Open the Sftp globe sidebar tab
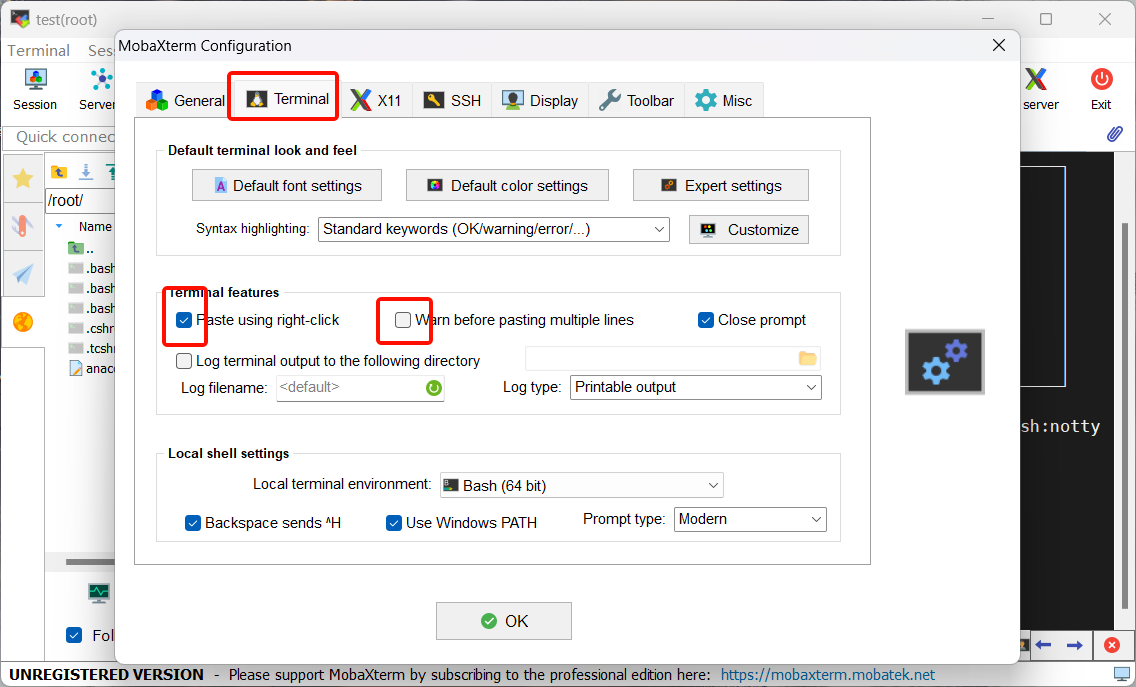Viewport: 1136px width, 687px height. pyautogui.click(x=23, y=322)
